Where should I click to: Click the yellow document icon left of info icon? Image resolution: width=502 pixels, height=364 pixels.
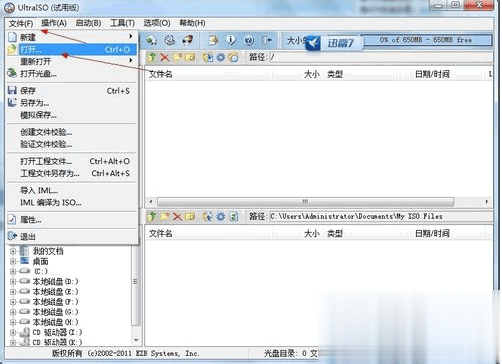213,40
